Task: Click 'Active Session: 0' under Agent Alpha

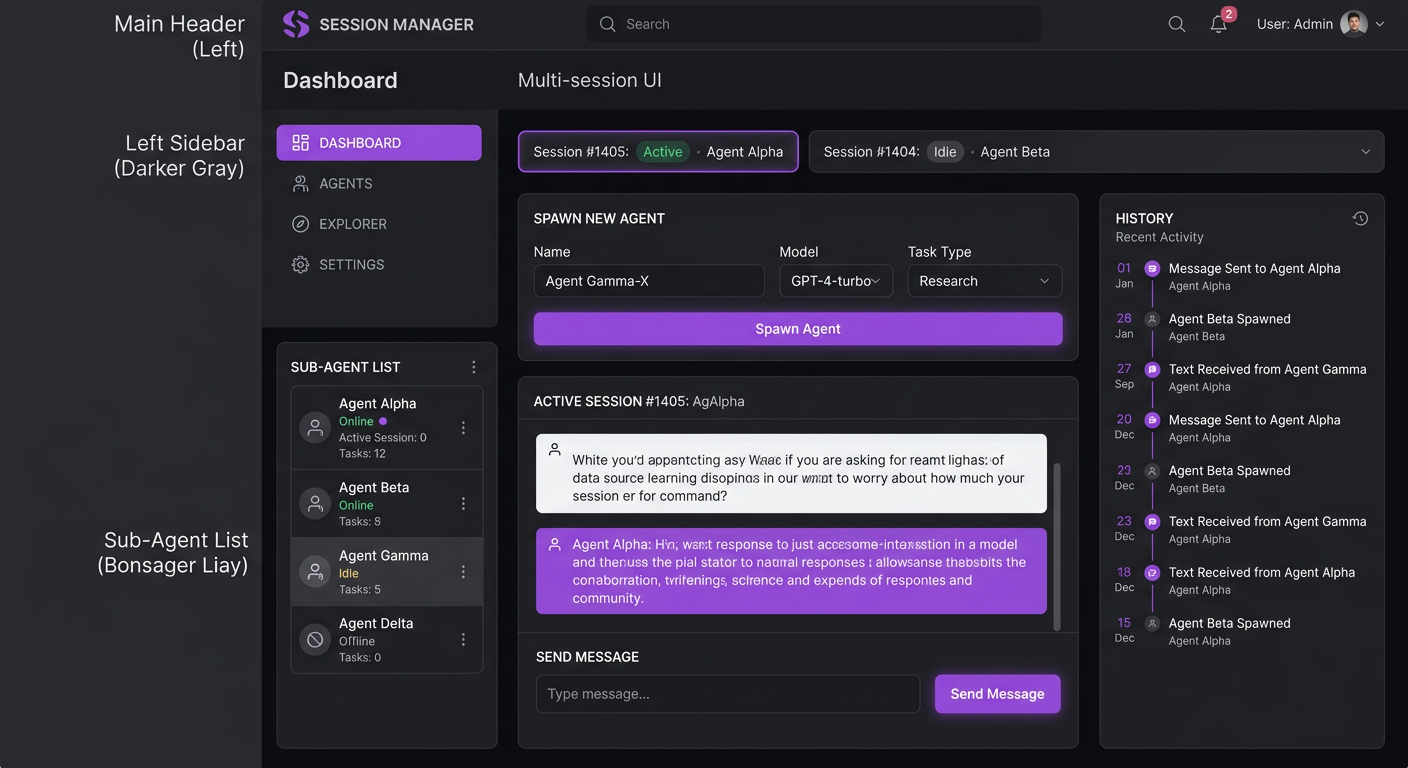Action: point(383,437)
